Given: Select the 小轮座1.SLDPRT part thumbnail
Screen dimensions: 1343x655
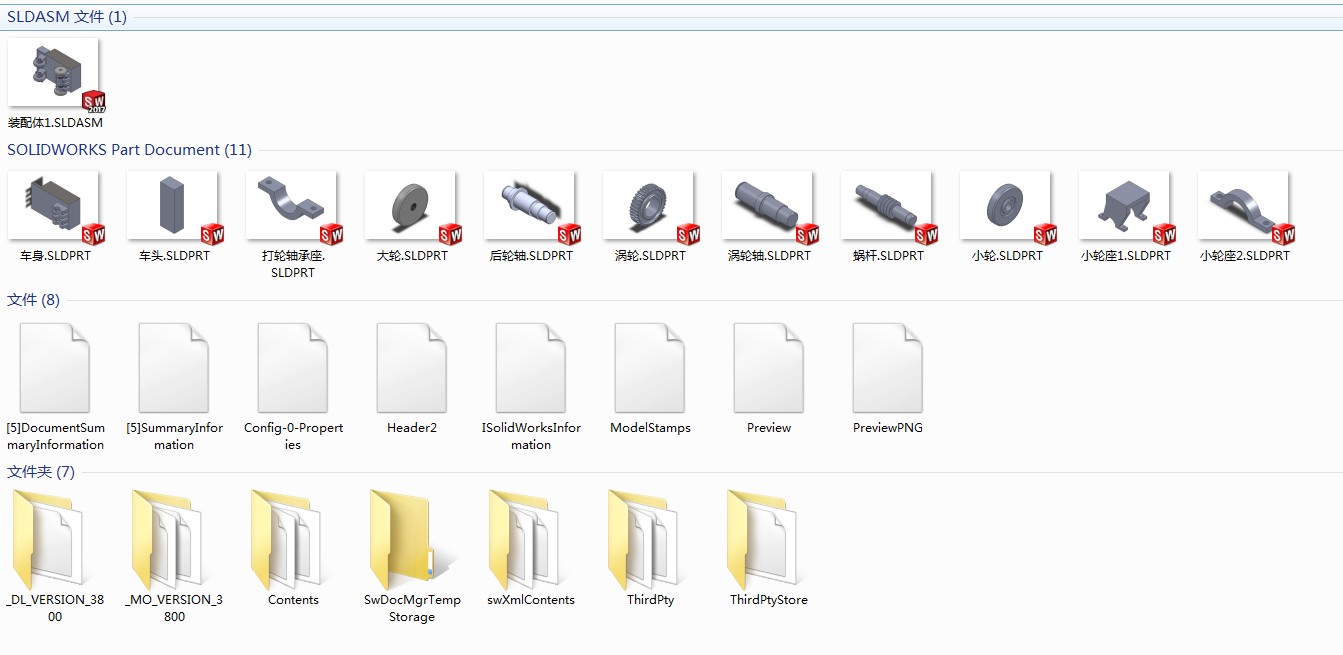Looking at the screenshot, I should [x=1126, y=207].
